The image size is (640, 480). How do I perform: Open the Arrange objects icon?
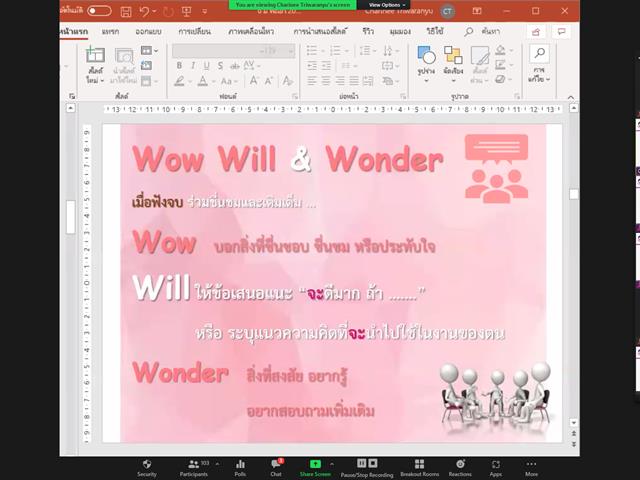point(453,55)
